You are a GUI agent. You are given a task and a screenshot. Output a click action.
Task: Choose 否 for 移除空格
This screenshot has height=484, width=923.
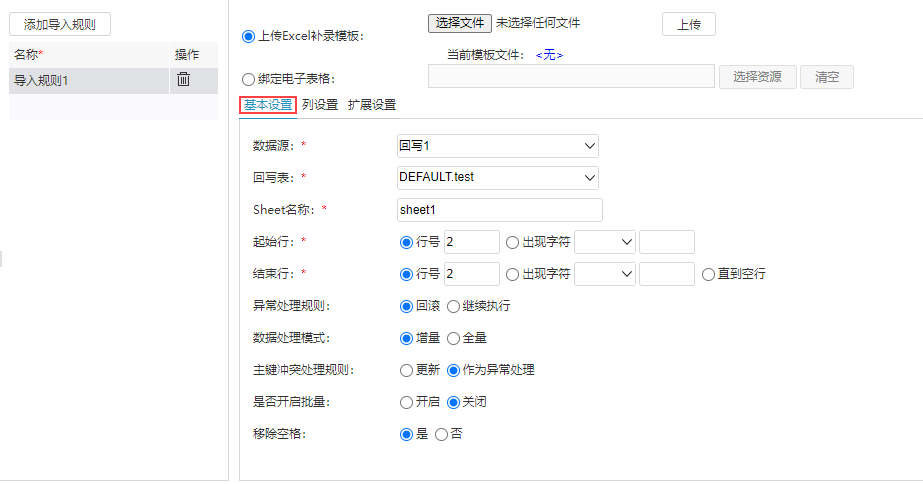[x=441, y=435]
